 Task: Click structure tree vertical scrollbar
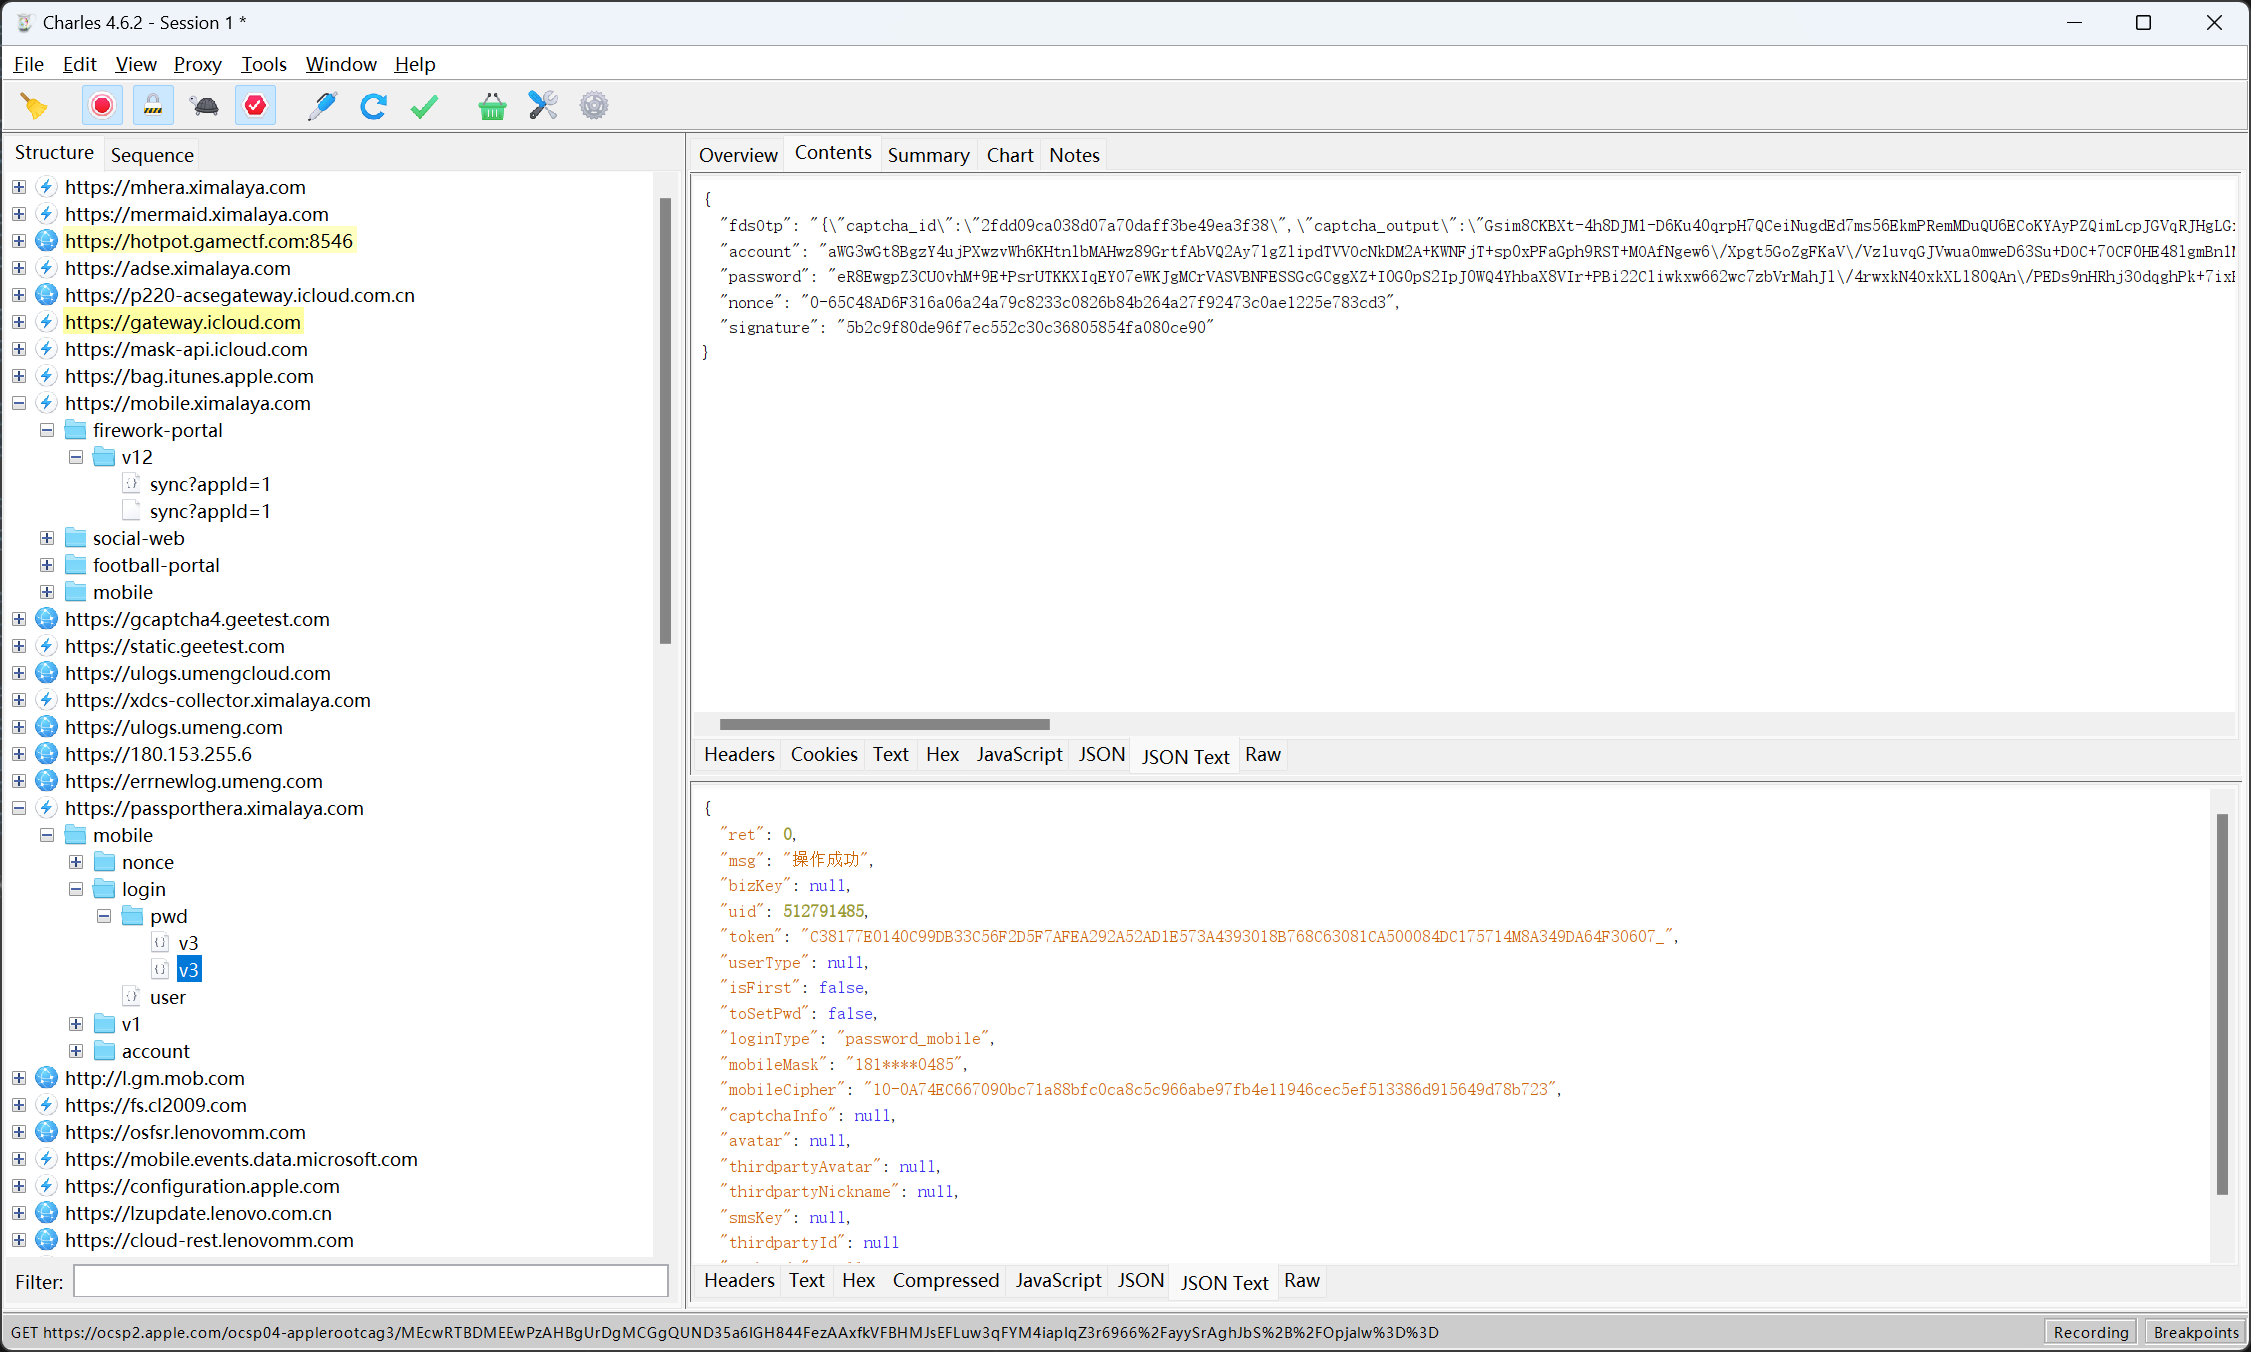tap(665, 421)
